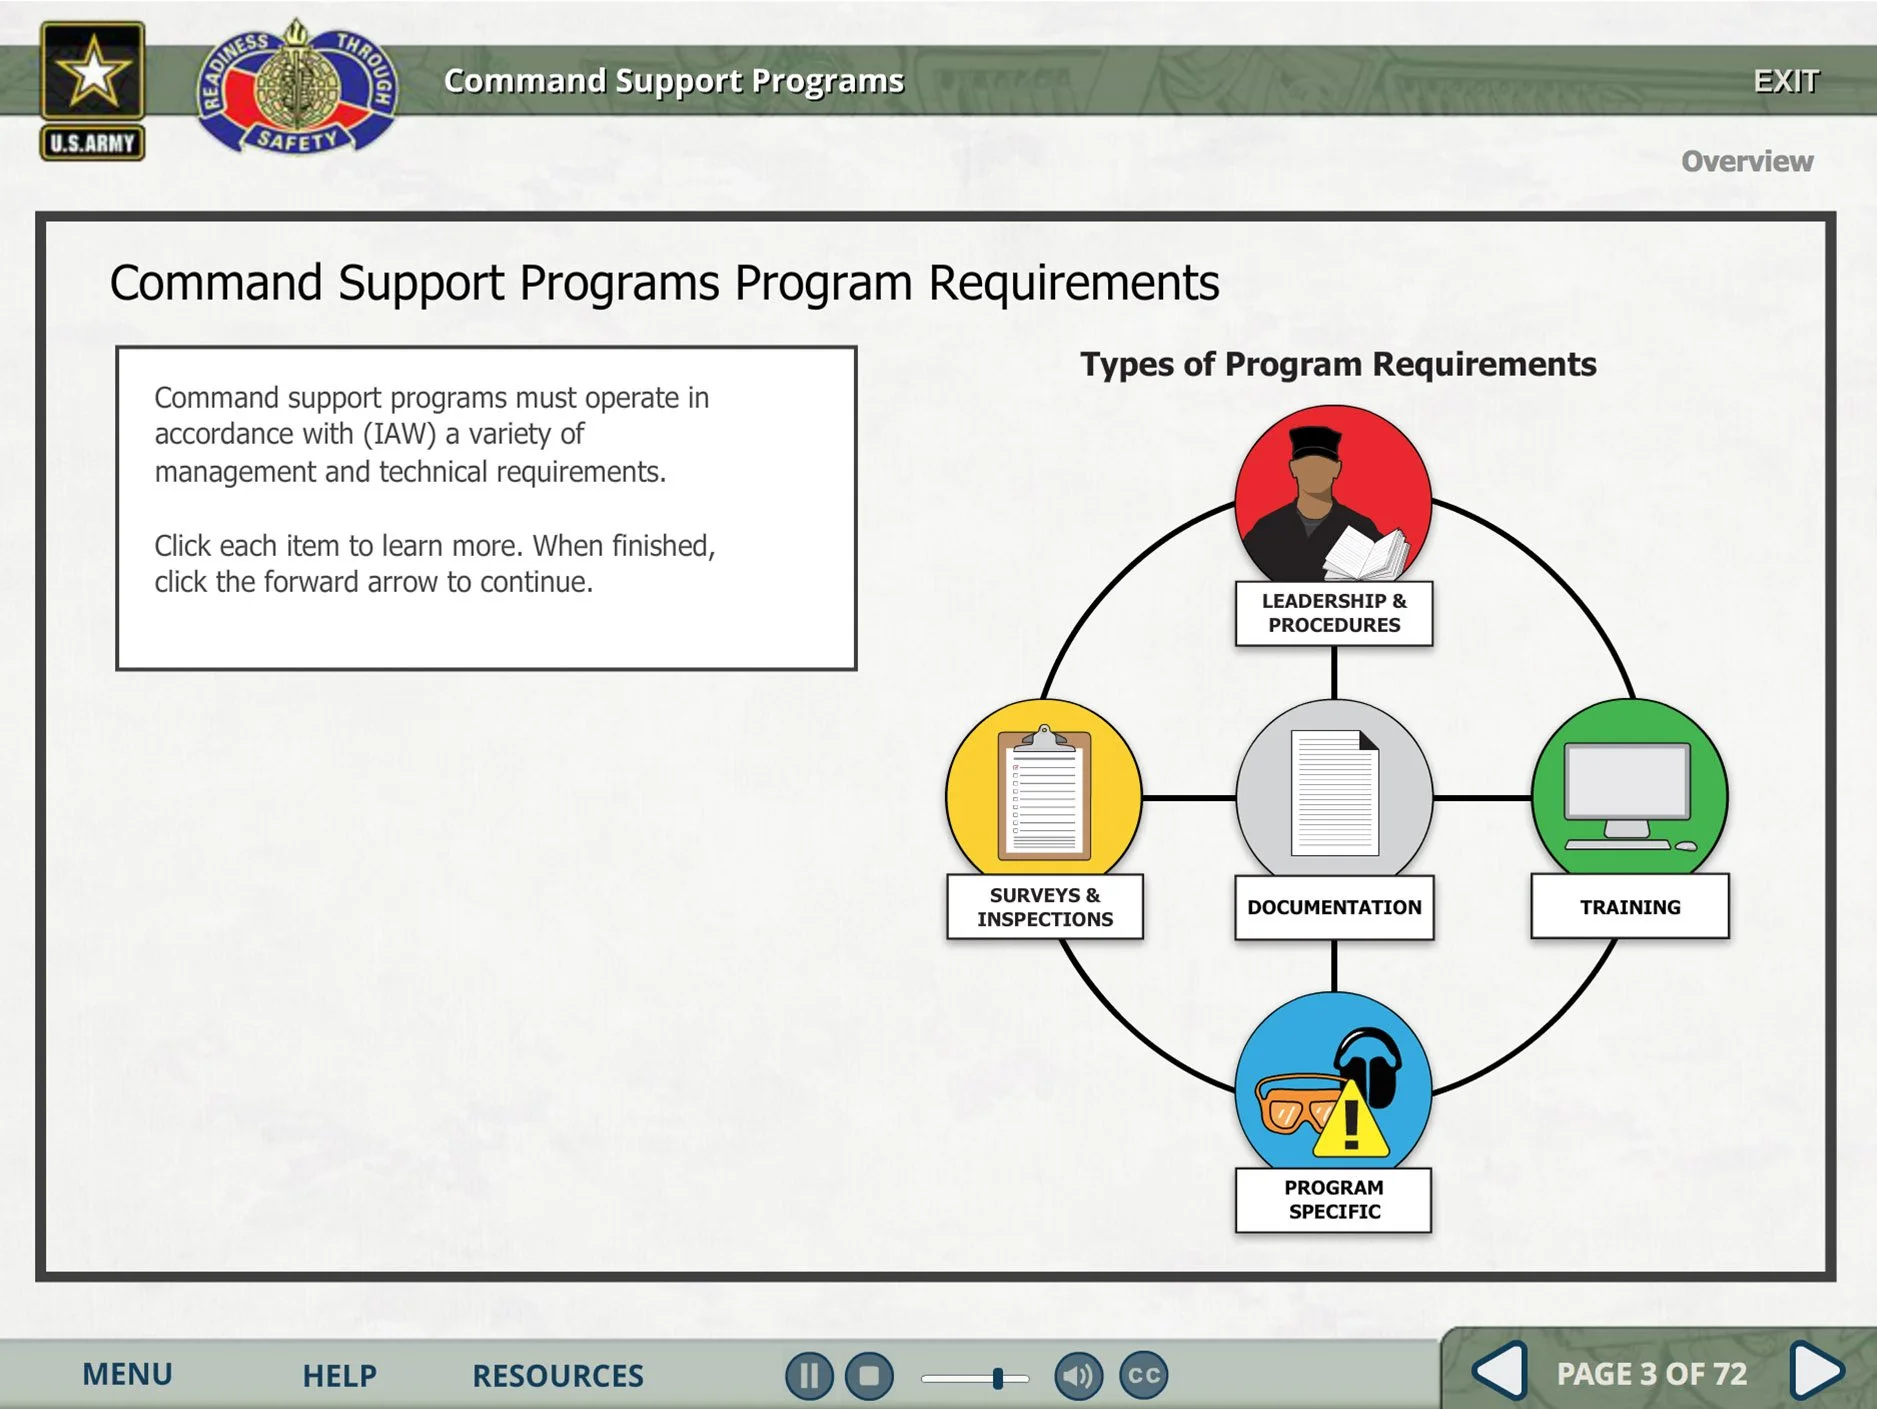Click the Types of Program Requirements heading
The width and height of the screenshot is (1877, 1409).
pyautogui.click(x=1338, y=364)
